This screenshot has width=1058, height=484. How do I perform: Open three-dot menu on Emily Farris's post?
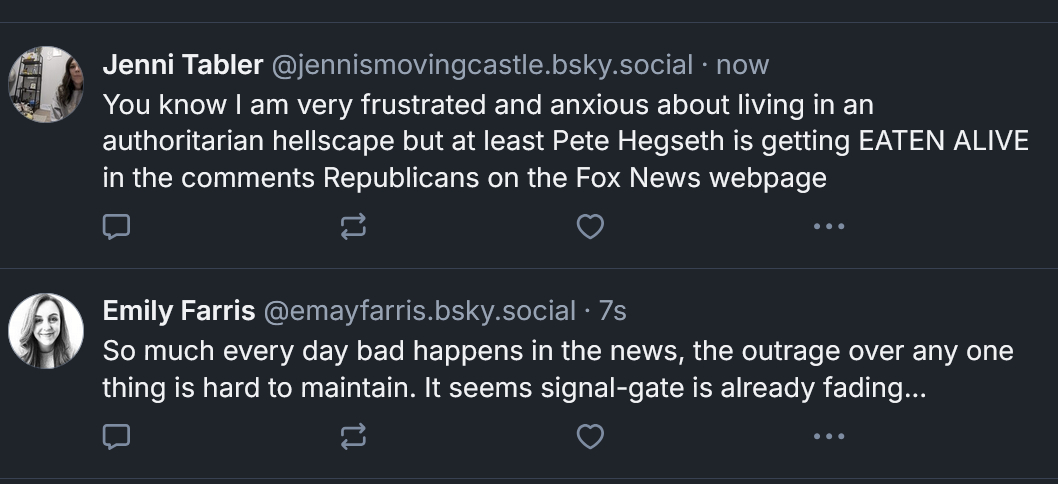pos(829,436)
